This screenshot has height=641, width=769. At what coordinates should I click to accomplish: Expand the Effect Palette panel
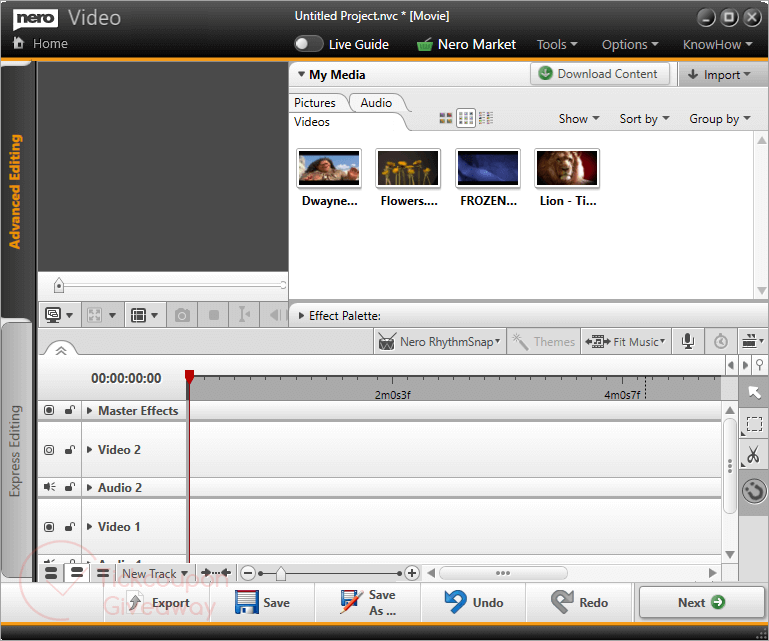301,316
